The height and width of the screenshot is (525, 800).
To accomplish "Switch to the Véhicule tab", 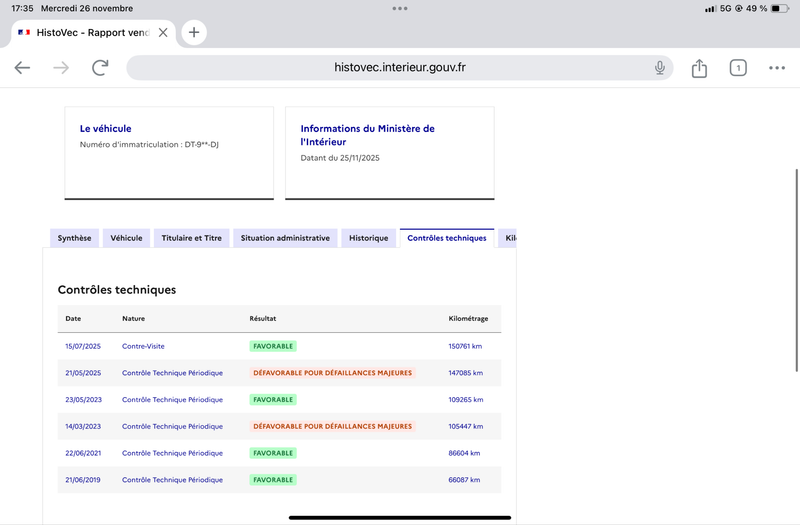I will click(x=126, y=238).
